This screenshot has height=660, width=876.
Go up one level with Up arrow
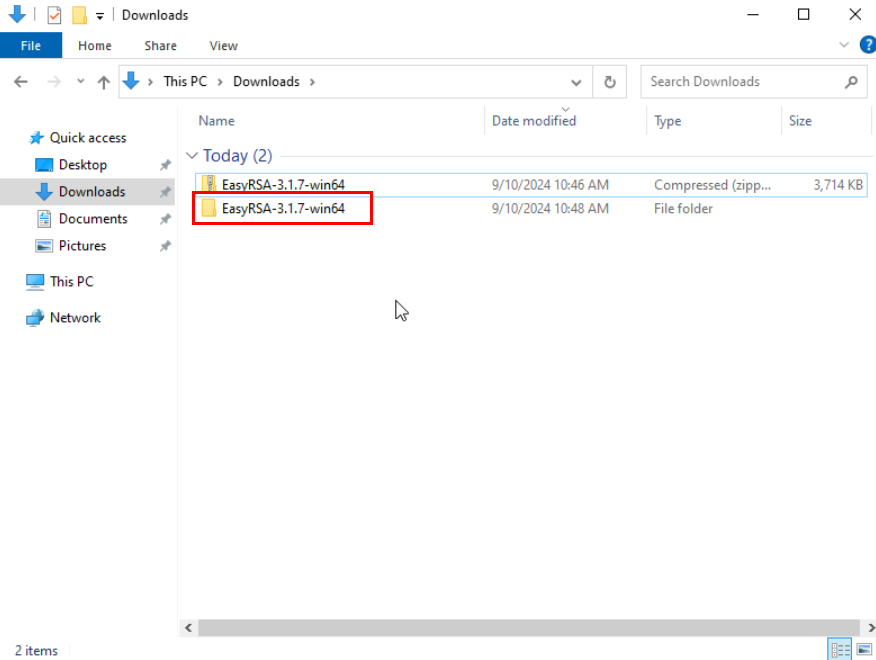coord(103,82)
